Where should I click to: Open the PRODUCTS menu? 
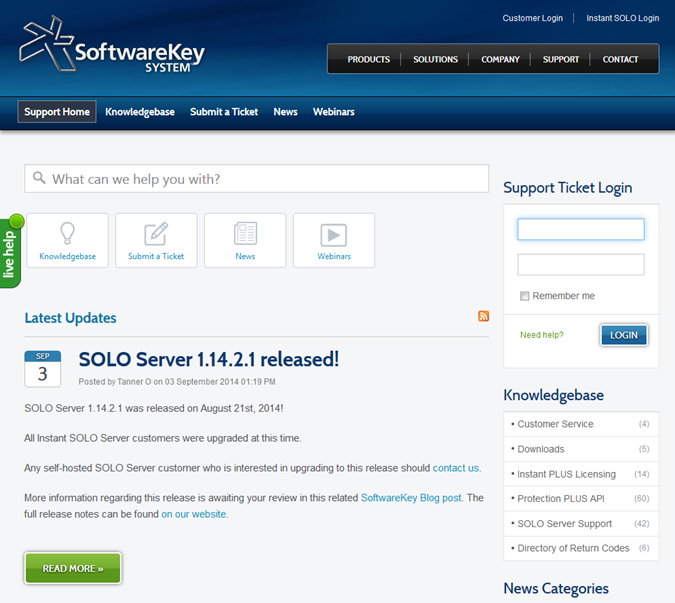[x=368, y=59]
